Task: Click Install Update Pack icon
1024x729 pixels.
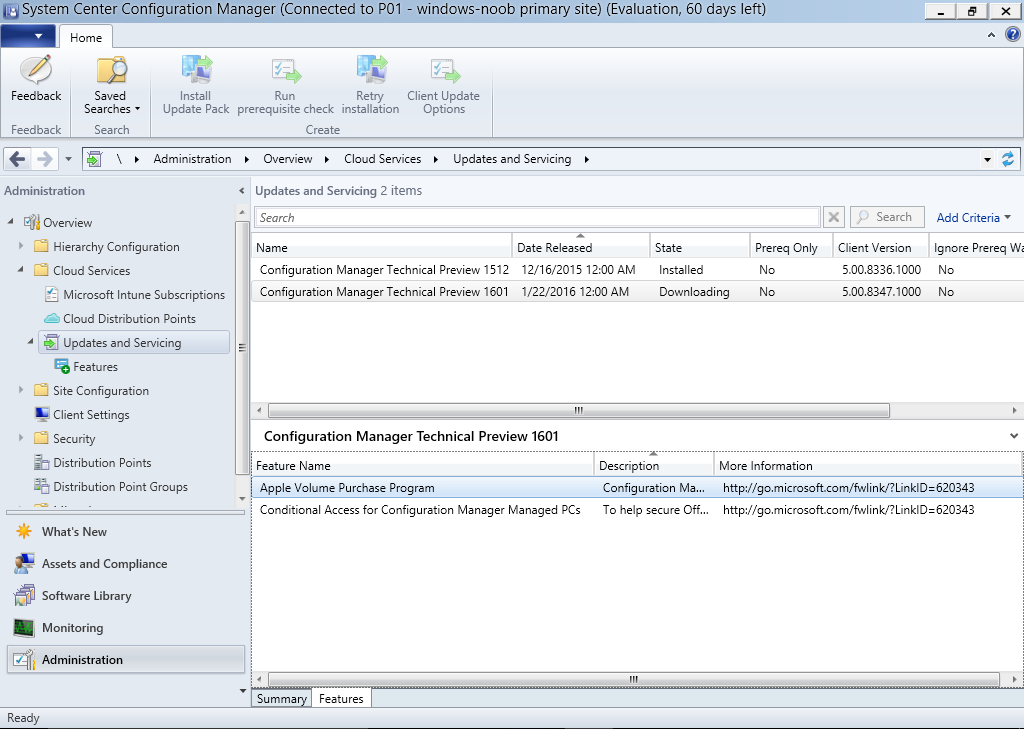Action: click(196, 70)
